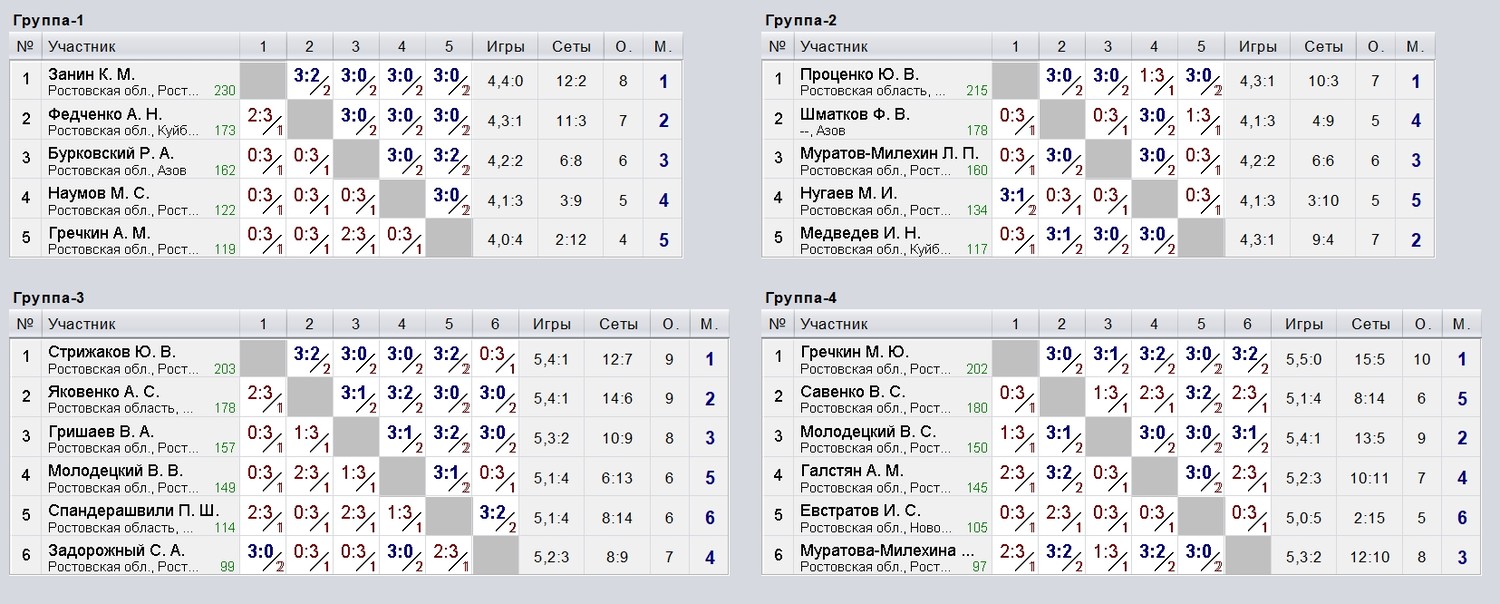Click Задорожный's 3:0 score against Стрижаков
Screen dimensions: 1500x604
[x=264, y=556]
